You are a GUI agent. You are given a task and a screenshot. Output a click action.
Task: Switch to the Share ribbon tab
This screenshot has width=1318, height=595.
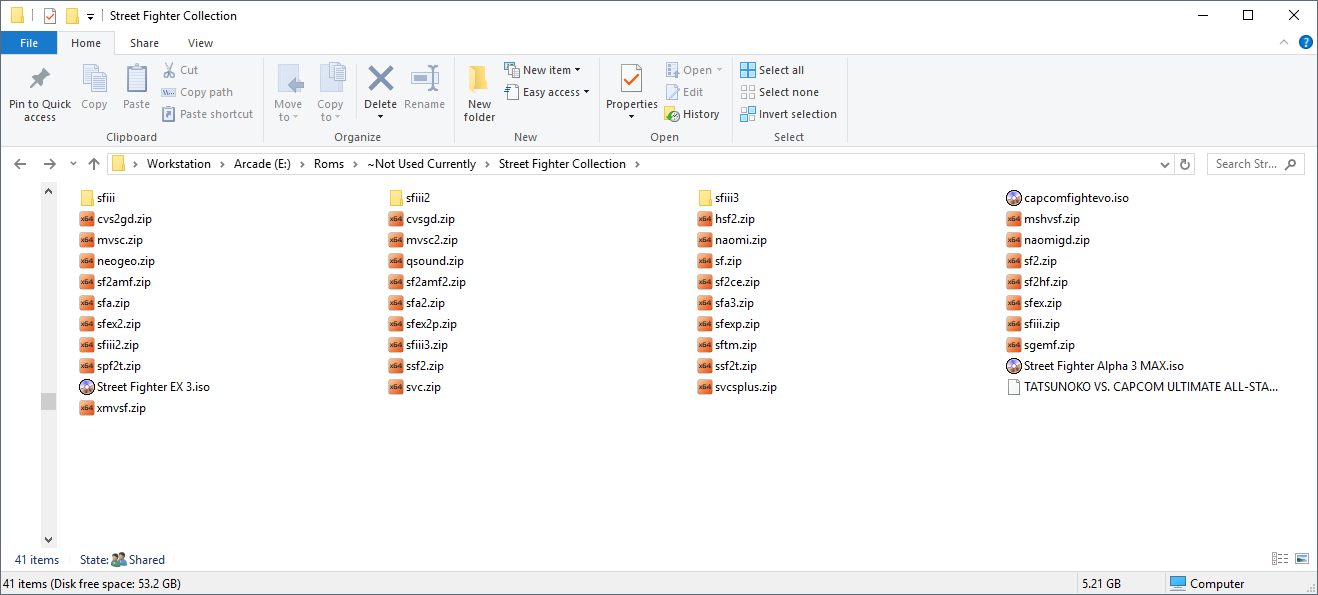144,43
